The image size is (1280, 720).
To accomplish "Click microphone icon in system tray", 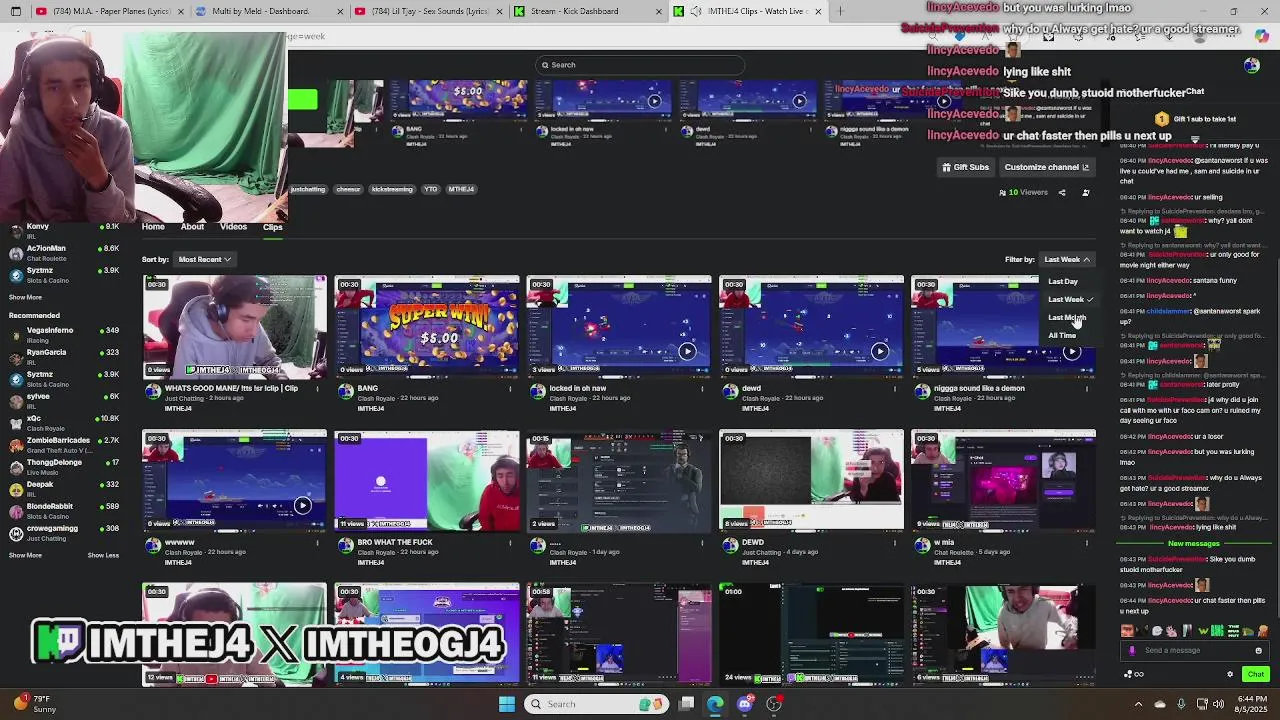I will tap(1181, 704).
